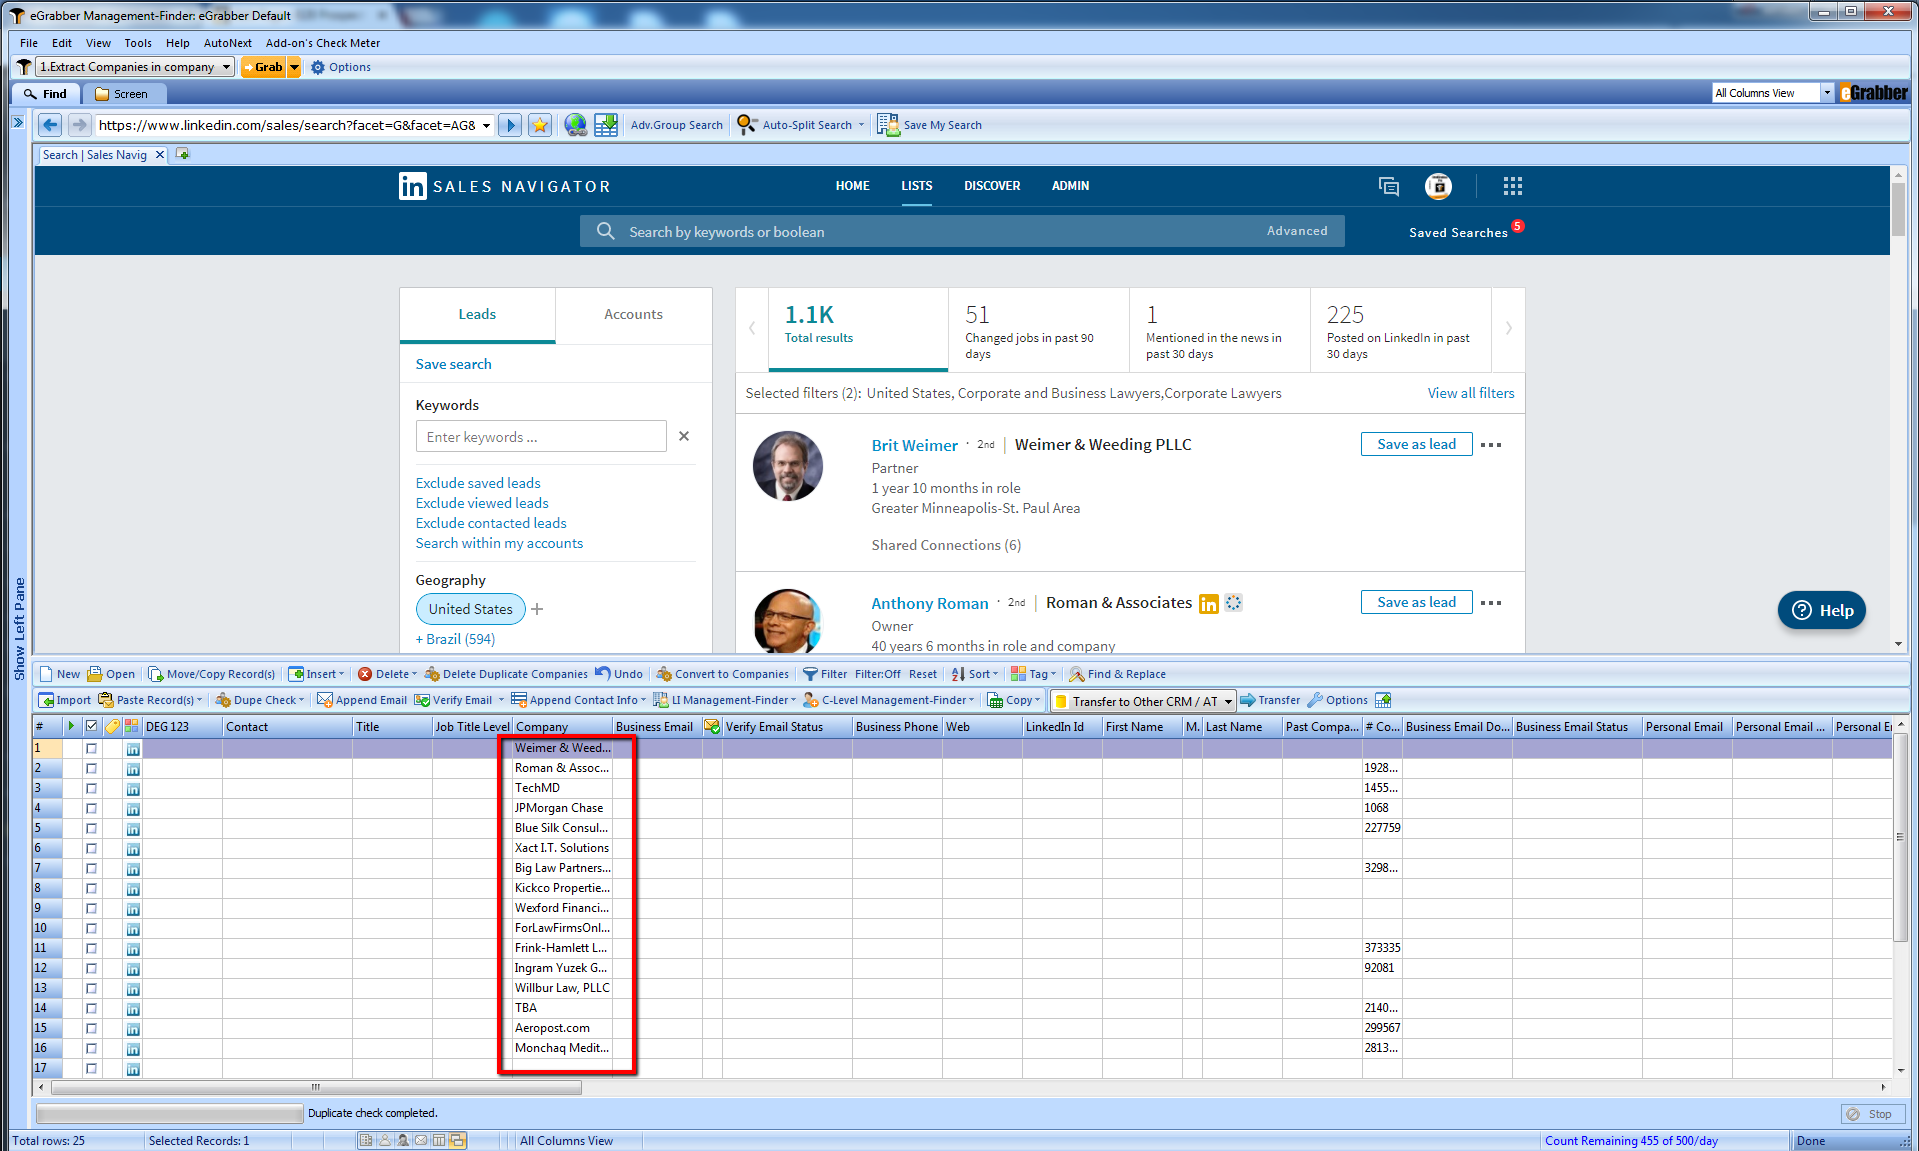
Task: Open the Grab button dropdown arrow
Action: [294, 67]
